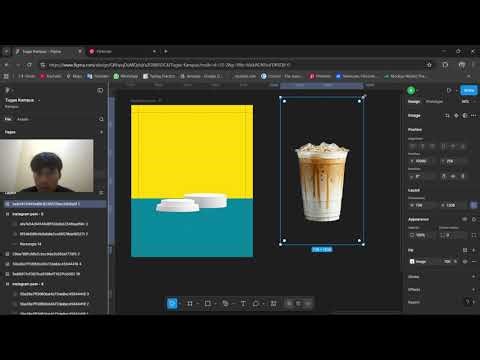Screen dimensions: 480x360
Task: Click individual corners icon
Action: [474, 235]
